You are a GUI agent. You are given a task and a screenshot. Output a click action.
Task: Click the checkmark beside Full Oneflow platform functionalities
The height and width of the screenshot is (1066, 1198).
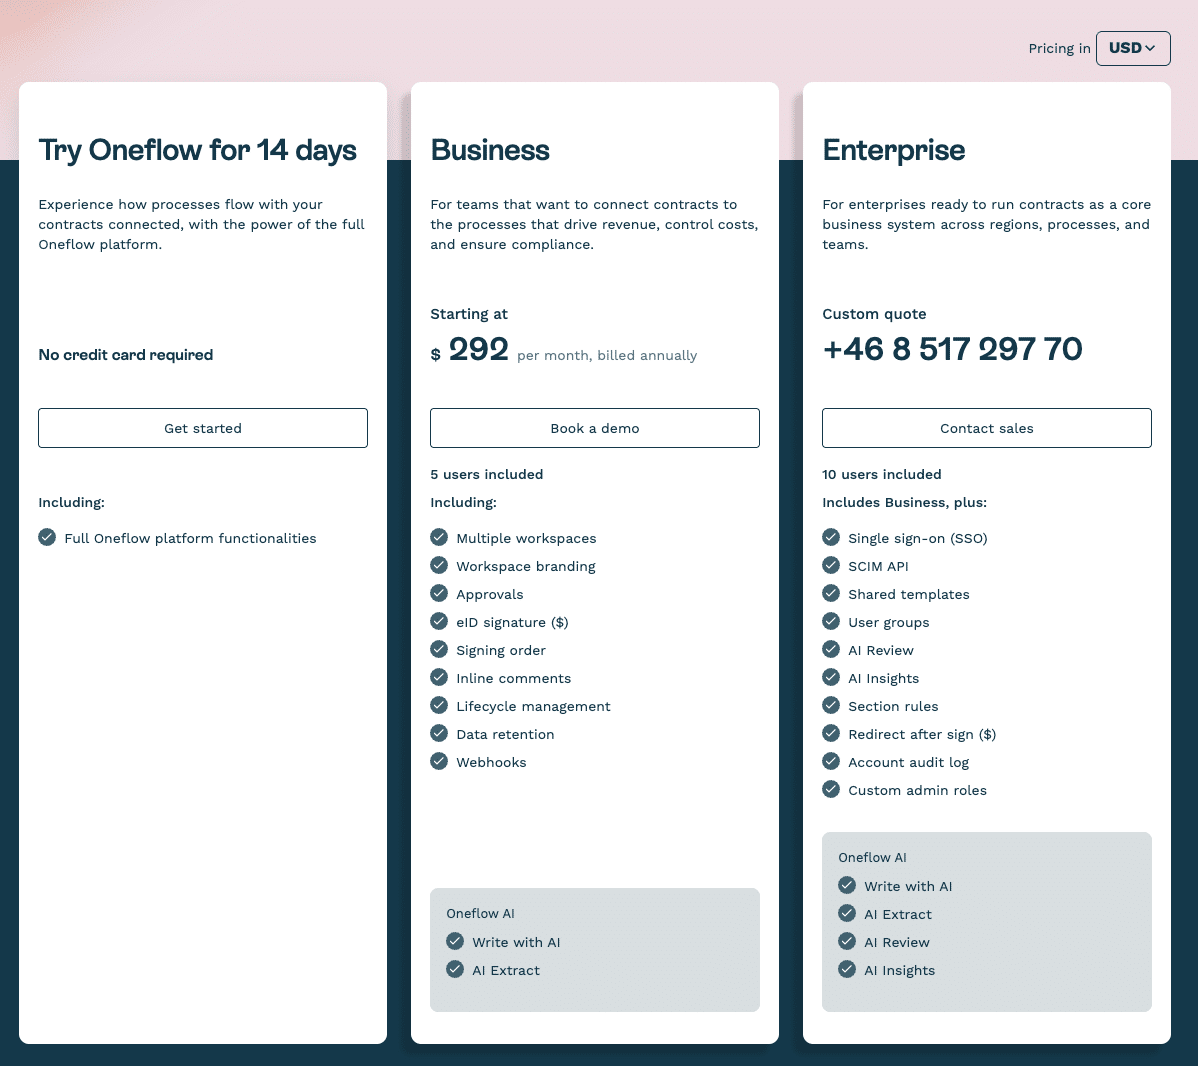tap(47, 537)
